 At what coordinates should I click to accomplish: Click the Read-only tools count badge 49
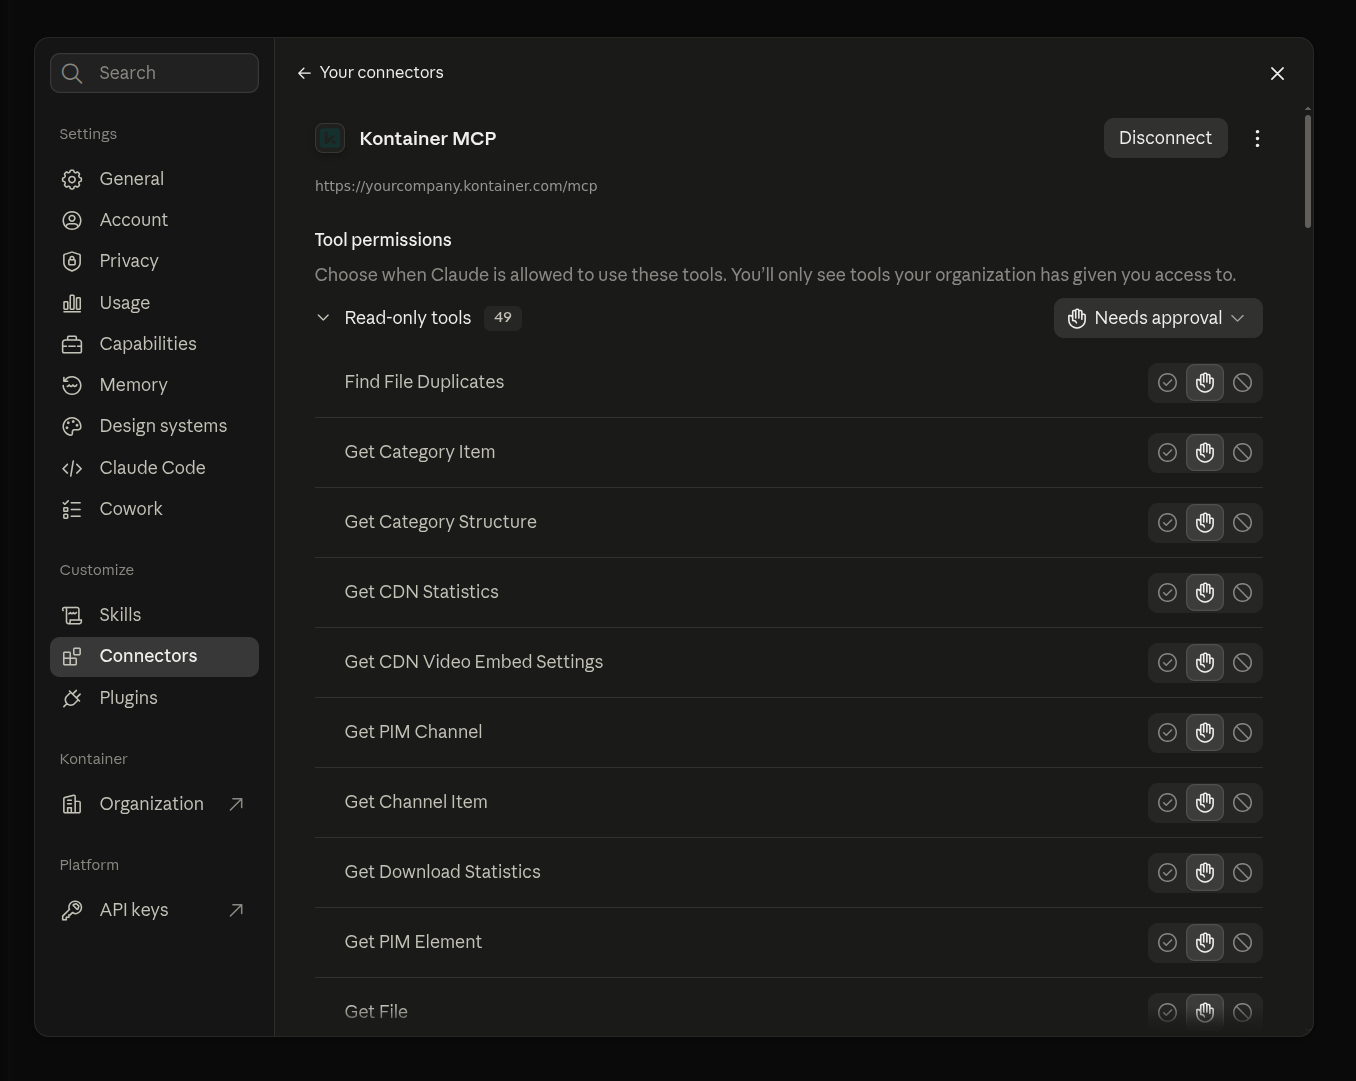click(x=503, y=318)
